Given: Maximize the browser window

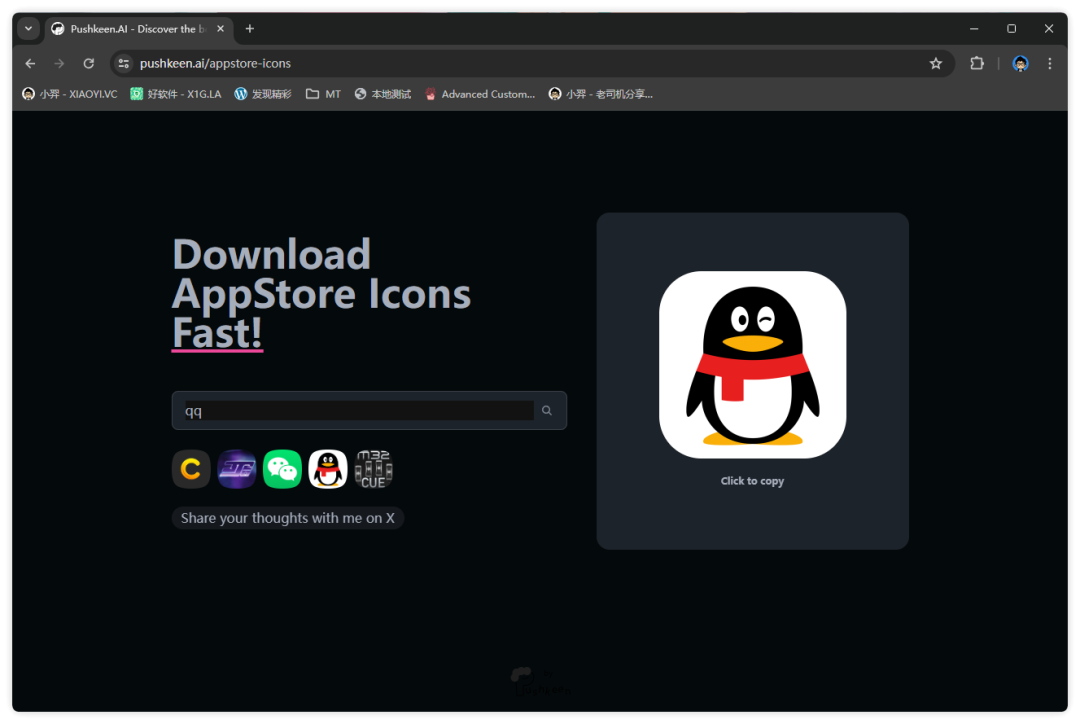Looking at the screenshot, I should pyautogui.click(x=1011, y=29).
